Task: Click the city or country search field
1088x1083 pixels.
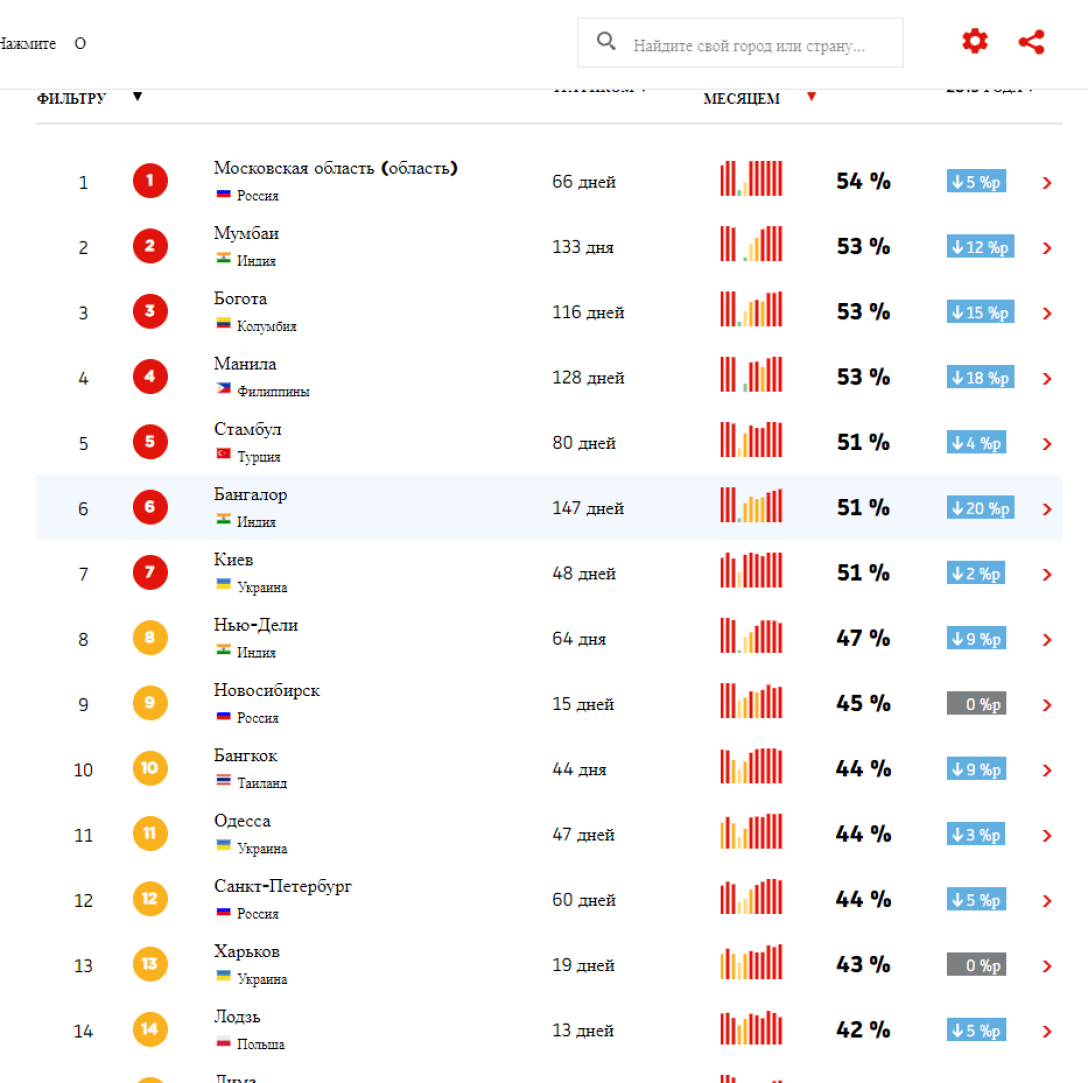Action: (750, 46)
